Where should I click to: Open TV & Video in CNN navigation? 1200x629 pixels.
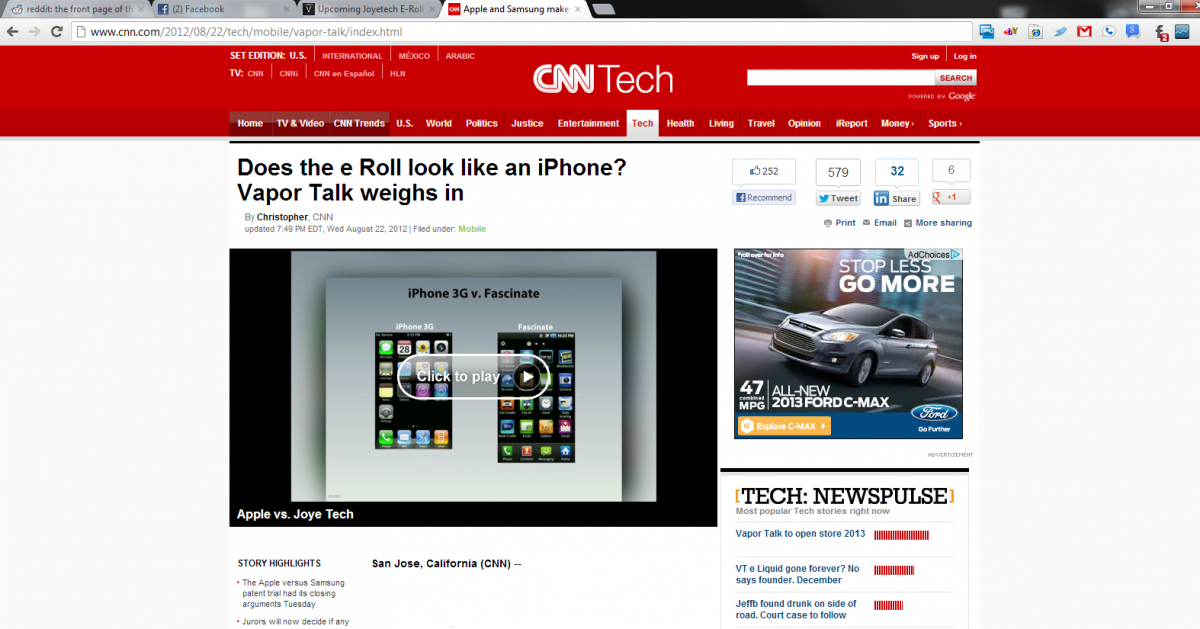click(300, 123)
